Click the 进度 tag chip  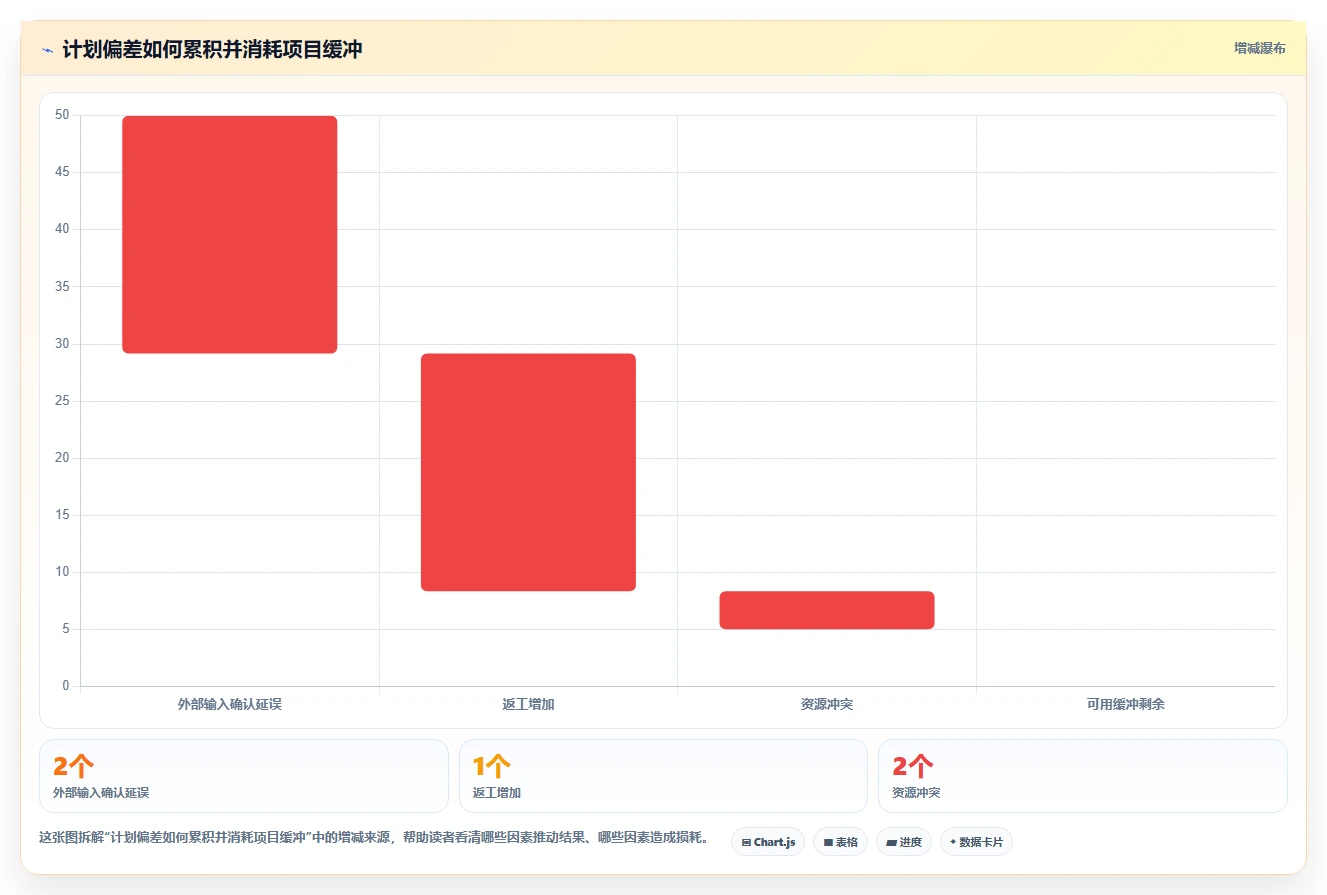point(904,842)
